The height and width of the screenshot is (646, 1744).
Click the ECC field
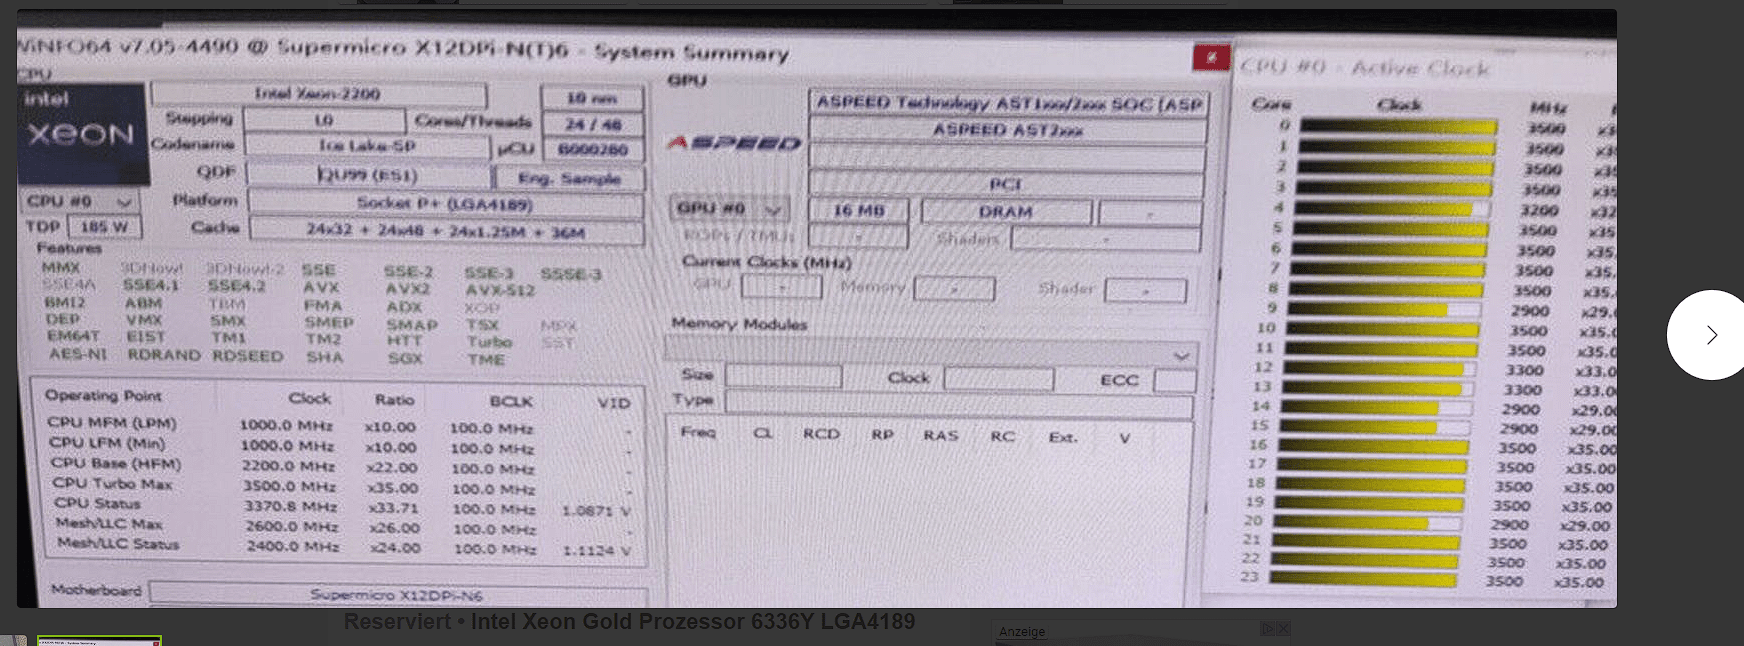1175,381
